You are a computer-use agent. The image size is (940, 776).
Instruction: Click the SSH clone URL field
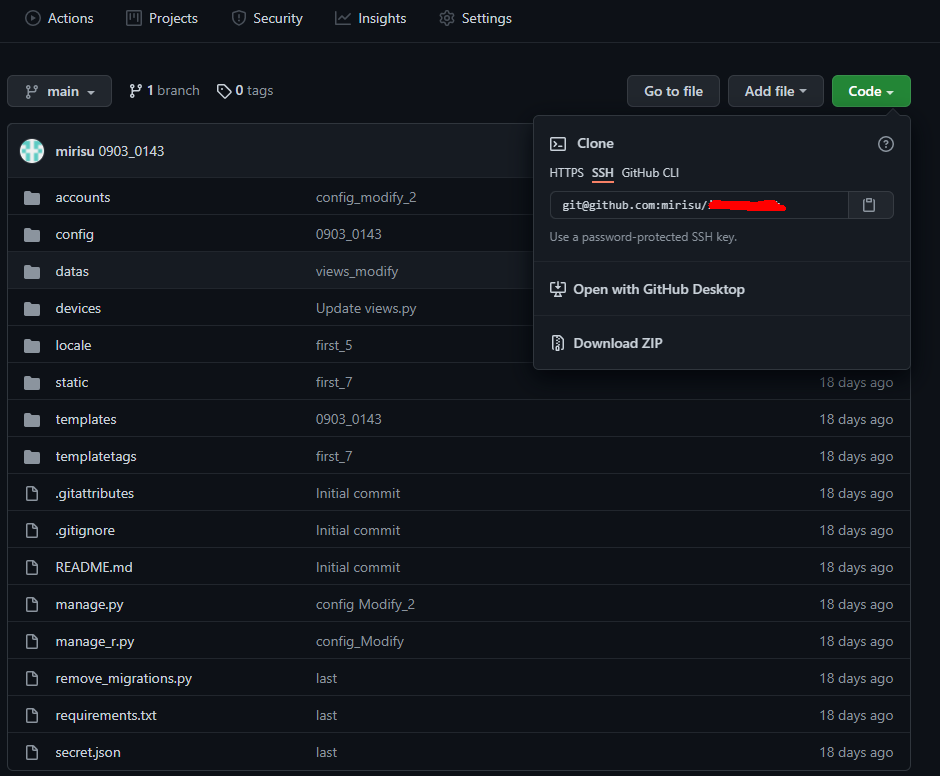tap(699, 205)
